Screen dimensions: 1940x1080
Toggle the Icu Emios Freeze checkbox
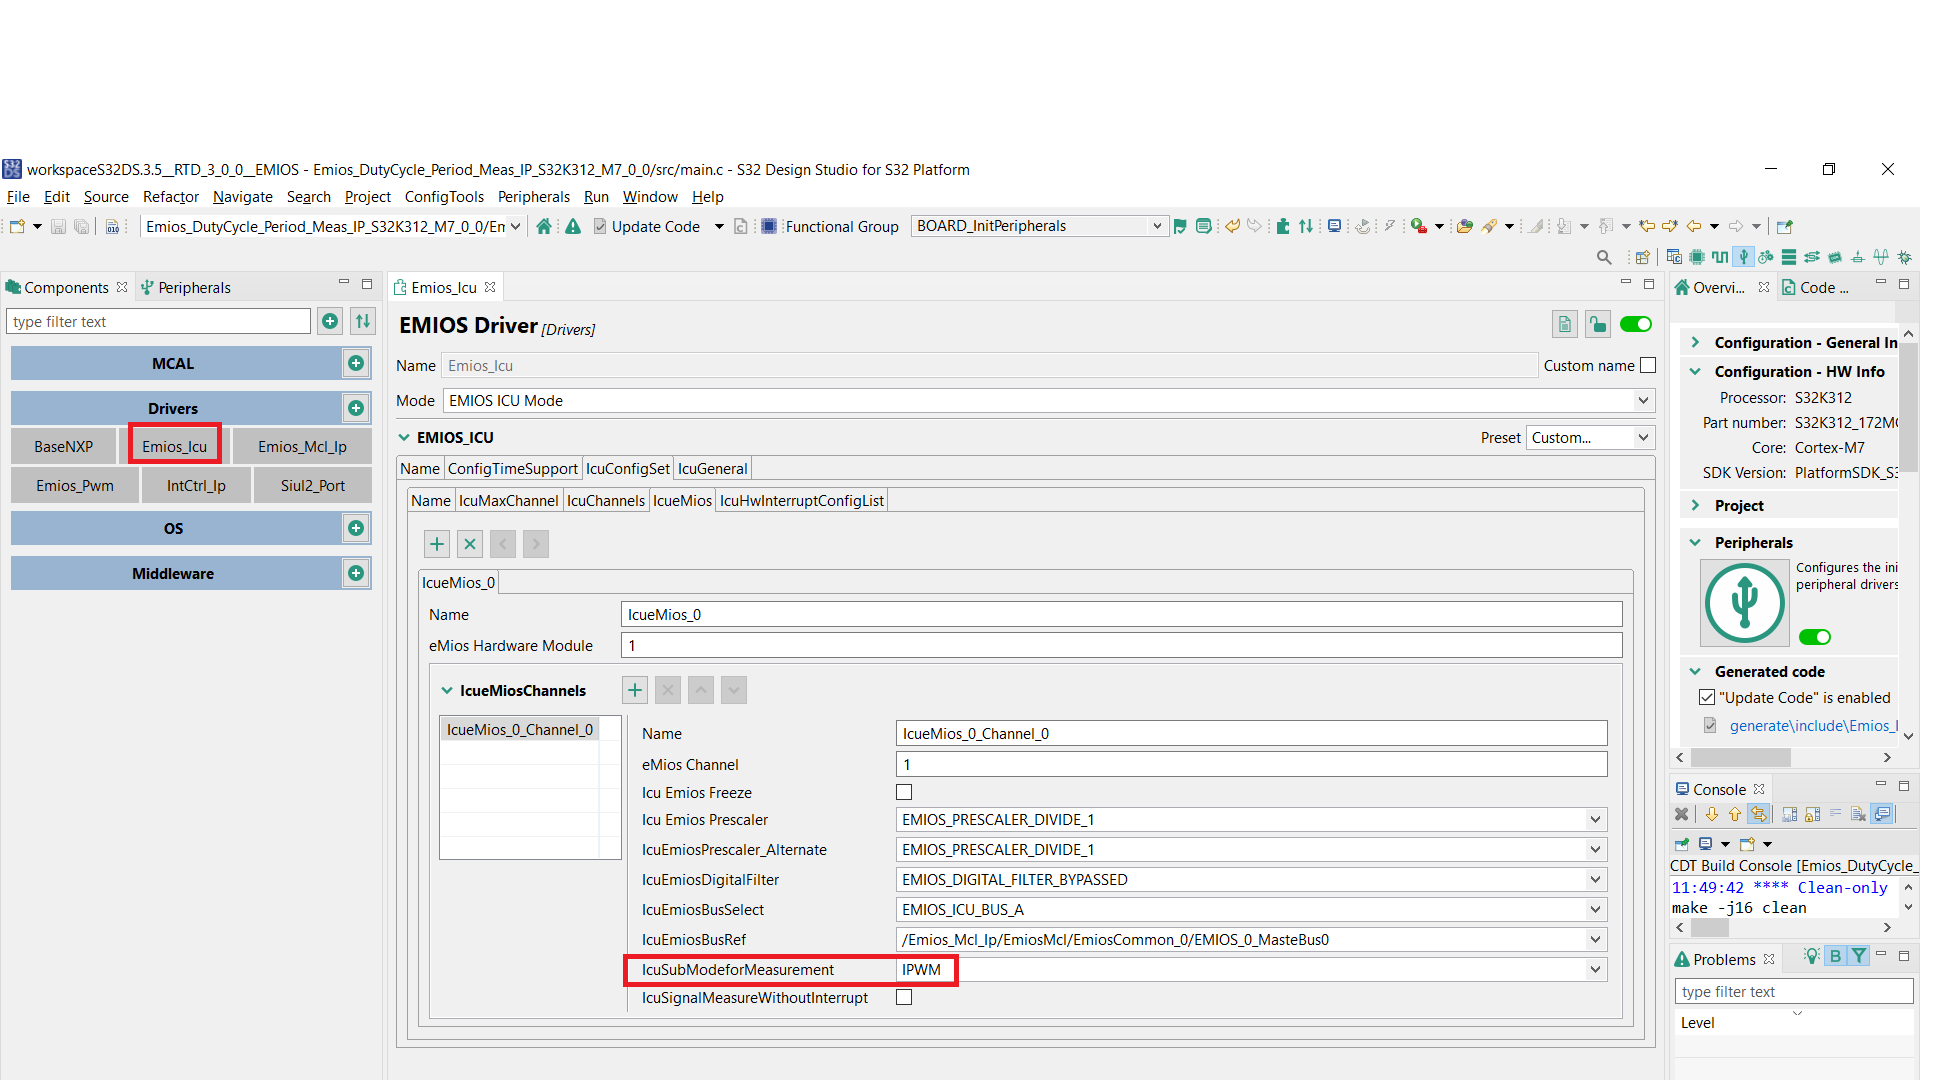[x=904, y=791]
